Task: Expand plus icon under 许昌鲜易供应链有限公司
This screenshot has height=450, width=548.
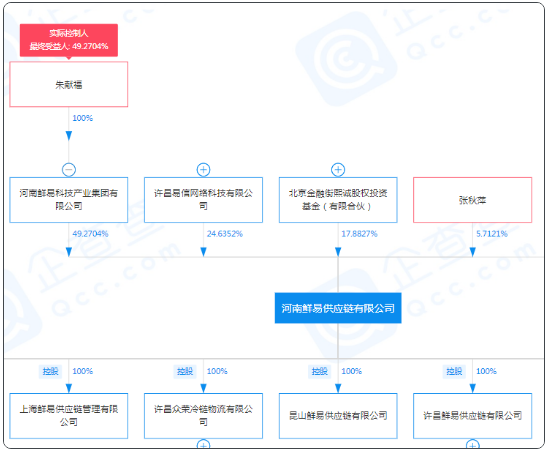Action: point(473,444)
